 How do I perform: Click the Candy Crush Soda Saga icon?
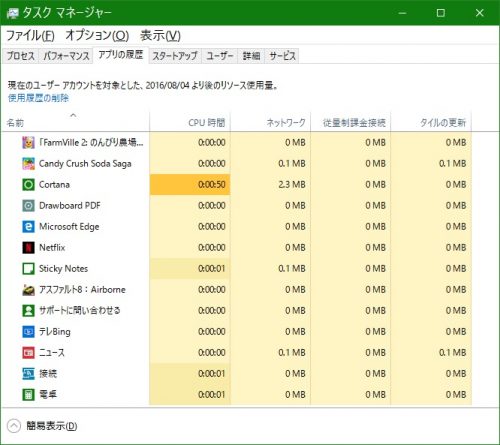[28, 164]
